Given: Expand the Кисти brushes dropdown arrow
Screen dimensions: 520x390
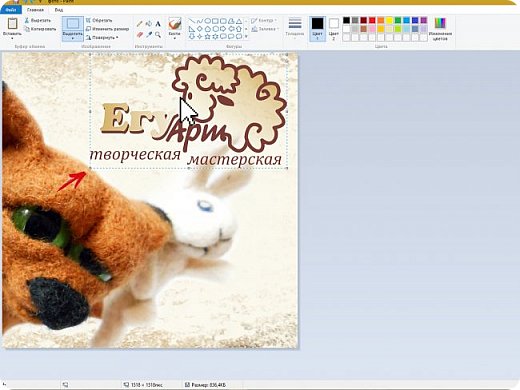Looking at the screenshot, I should [x=175, y=38].
